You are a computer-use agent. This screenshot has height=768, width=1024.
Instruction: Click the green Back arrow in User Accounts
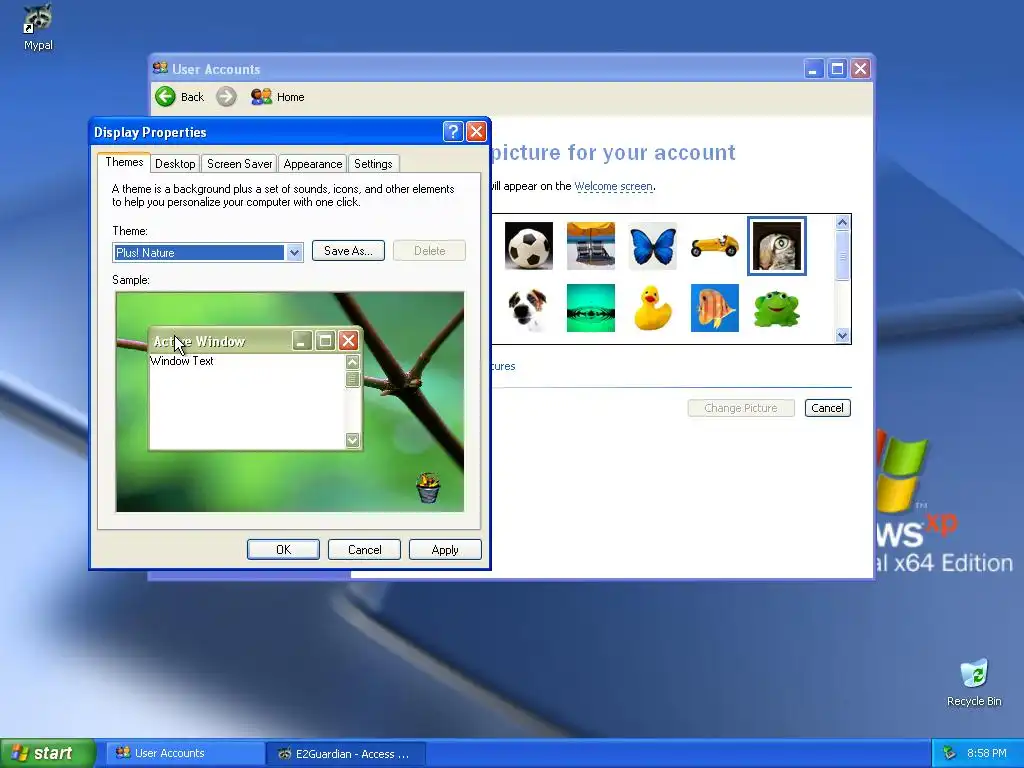165,97
